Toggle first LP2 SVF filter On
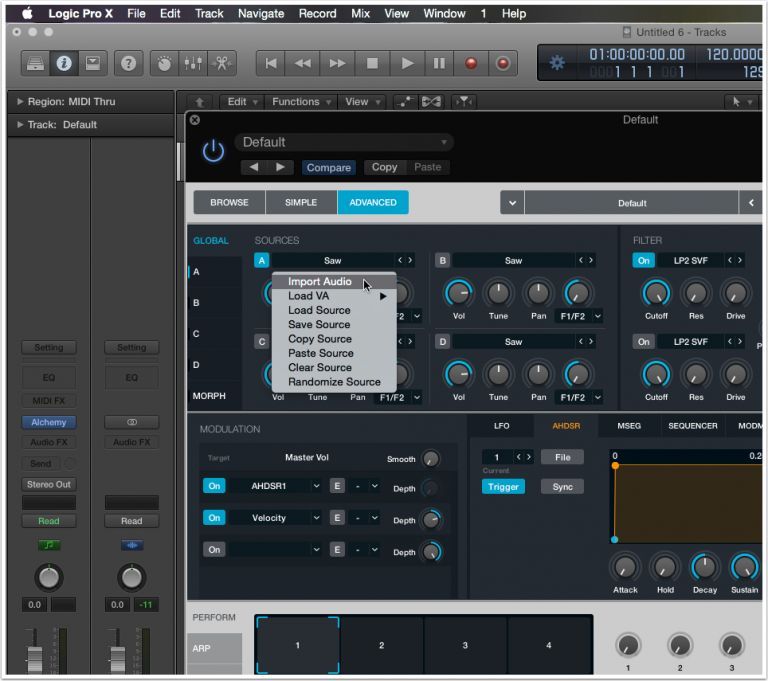 pos(644,261)
